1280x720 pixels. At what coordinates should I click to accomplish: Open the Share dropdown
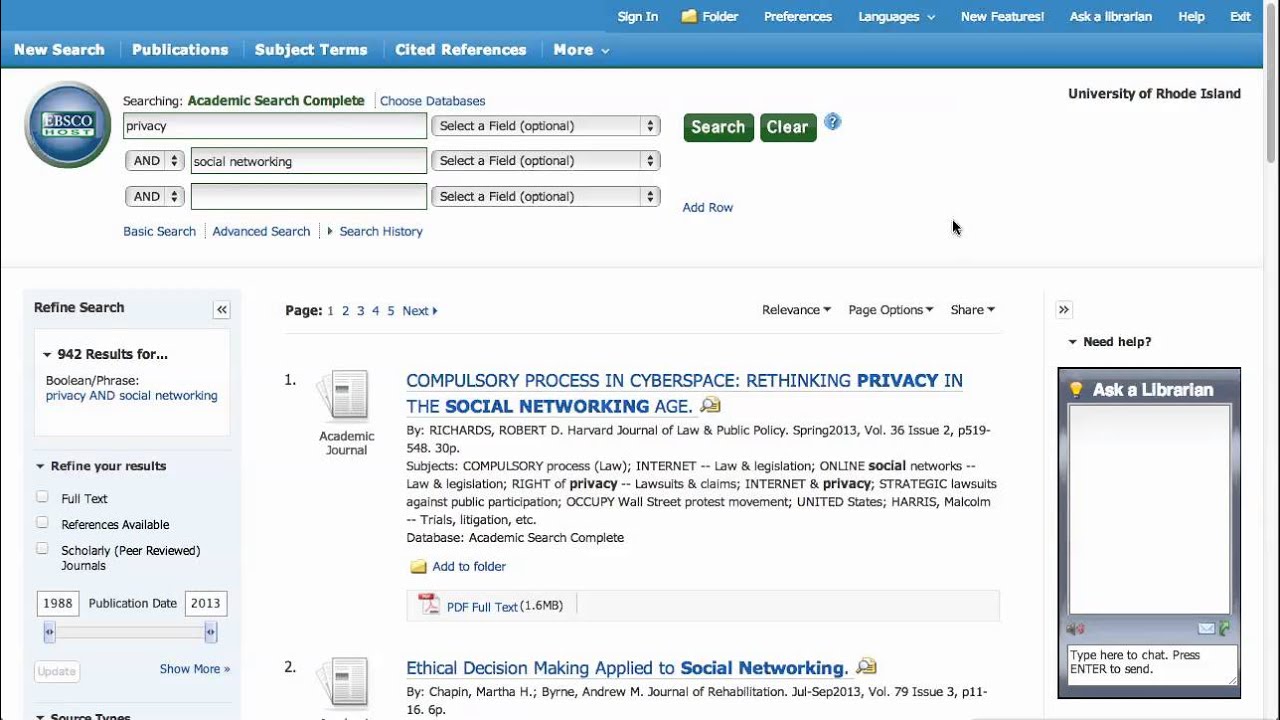point(972,310)
